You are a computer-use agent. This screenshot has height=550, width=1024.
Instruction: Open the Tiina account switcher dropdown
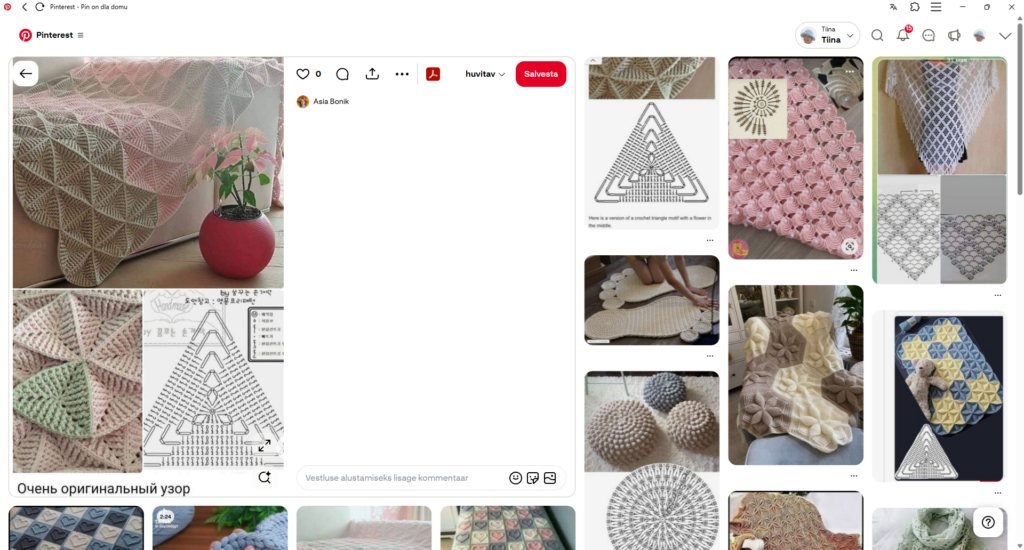tap(827, 35)
